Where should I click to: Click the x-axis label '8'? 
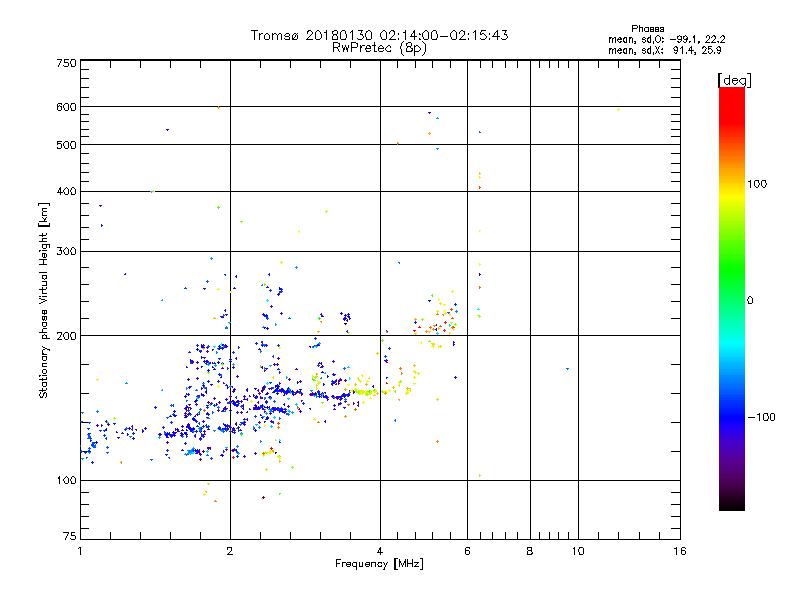[530, 551]
